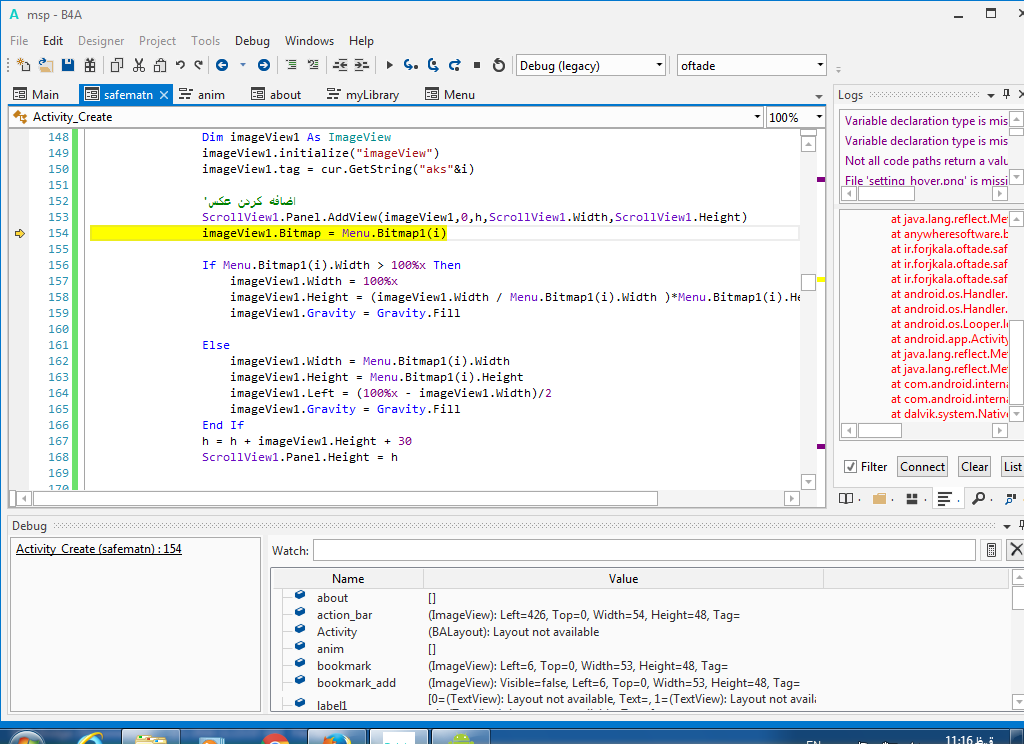Open the Activity_Create sub selector dropdown

tap(756, 117)
